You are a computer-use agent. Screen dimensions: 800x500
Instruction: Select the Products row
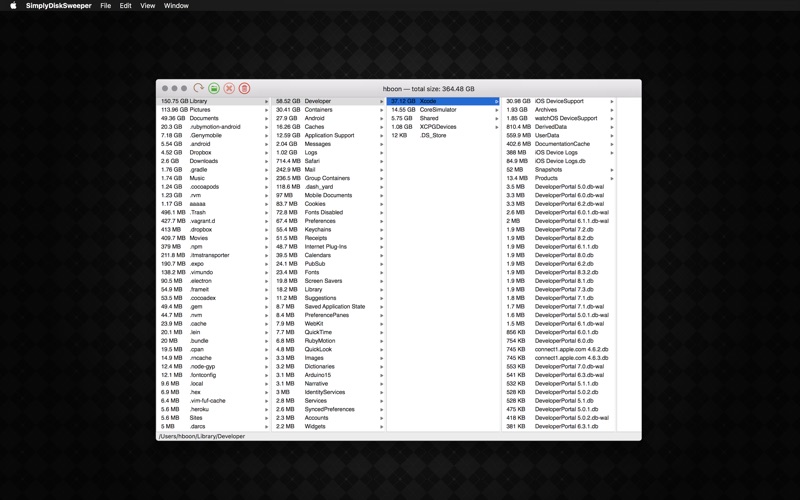click(559, 178)
